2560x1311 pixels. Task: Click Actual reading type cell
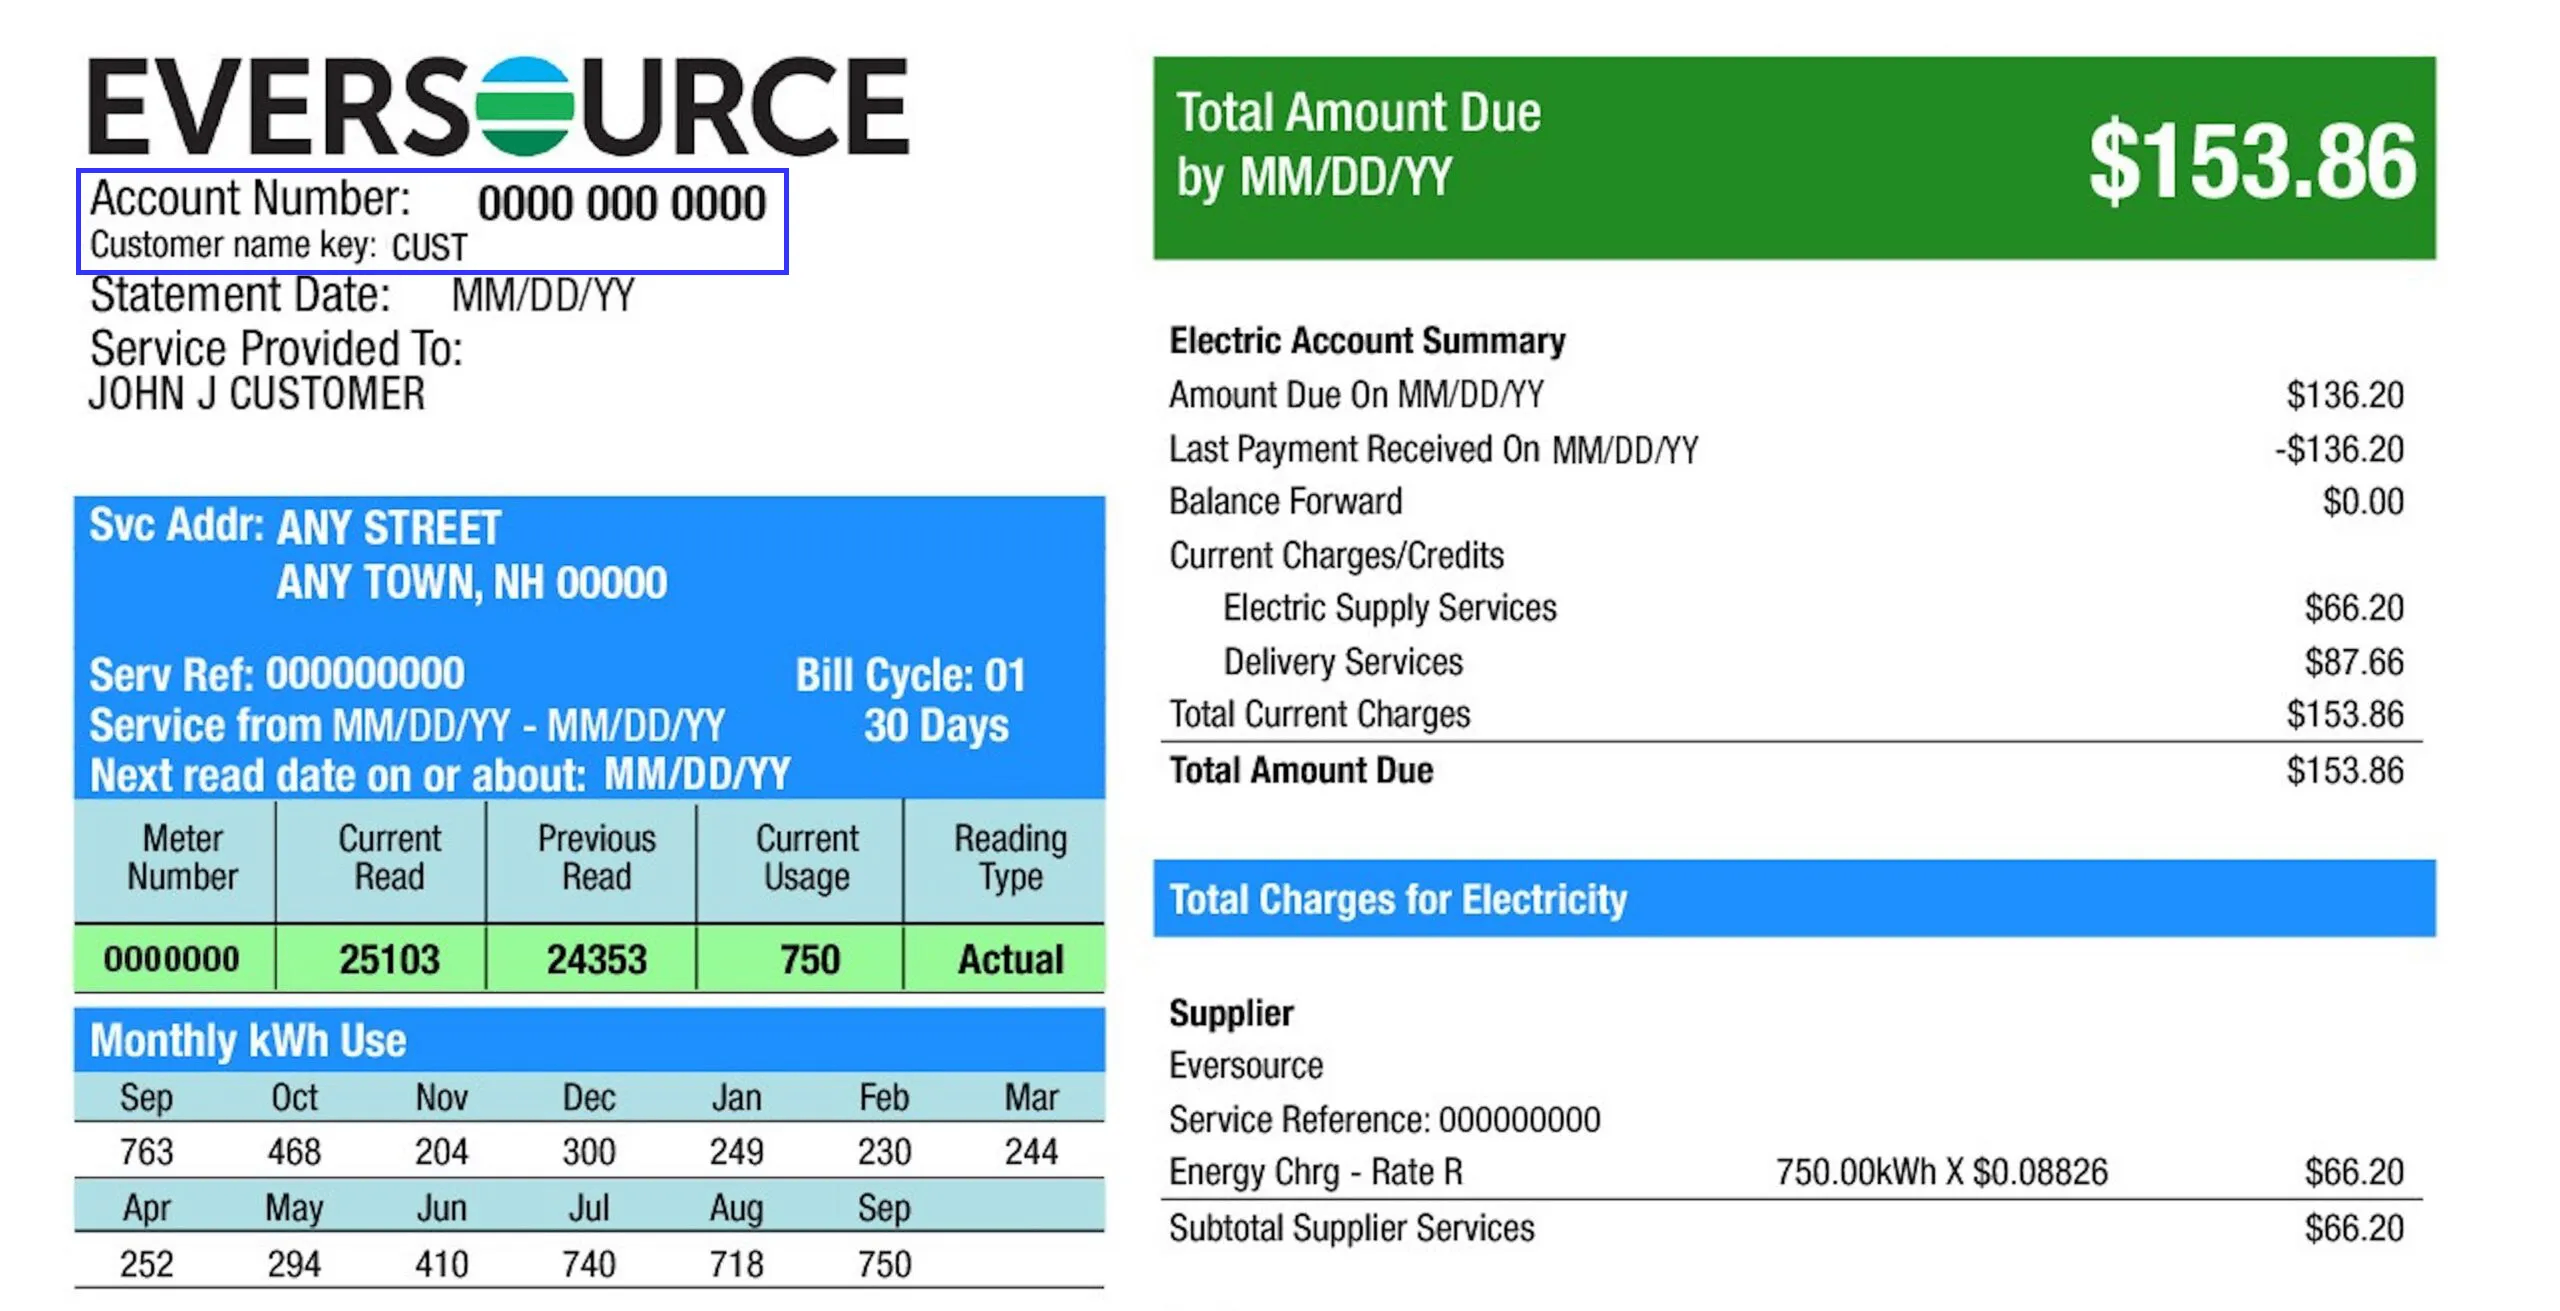pos(1011,960)
